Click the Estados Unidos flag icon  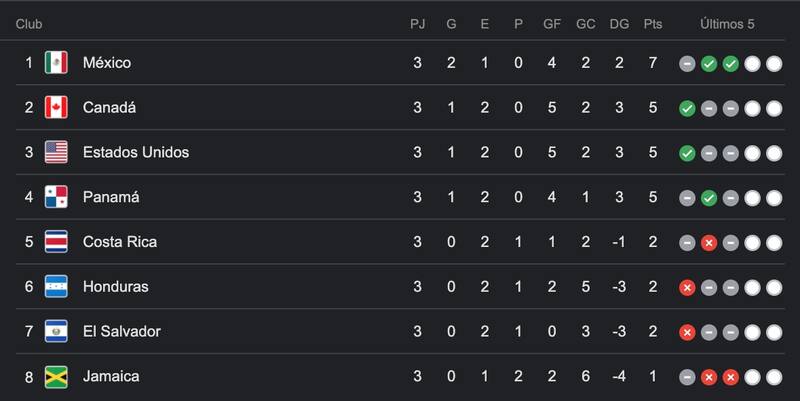[x=56, y=153]
